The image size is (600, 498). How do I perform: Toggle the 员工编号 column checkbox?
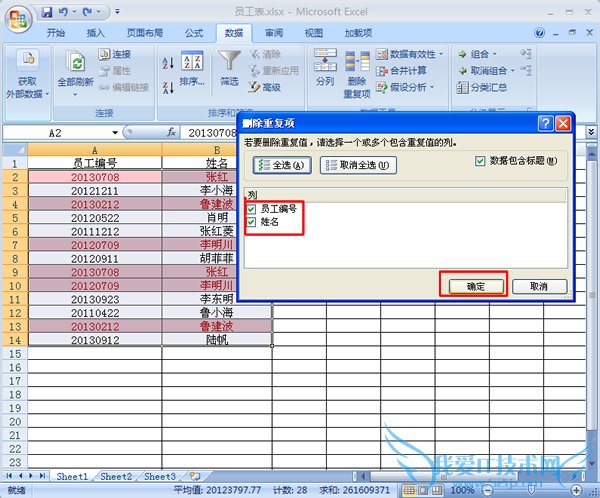point(251,209)
